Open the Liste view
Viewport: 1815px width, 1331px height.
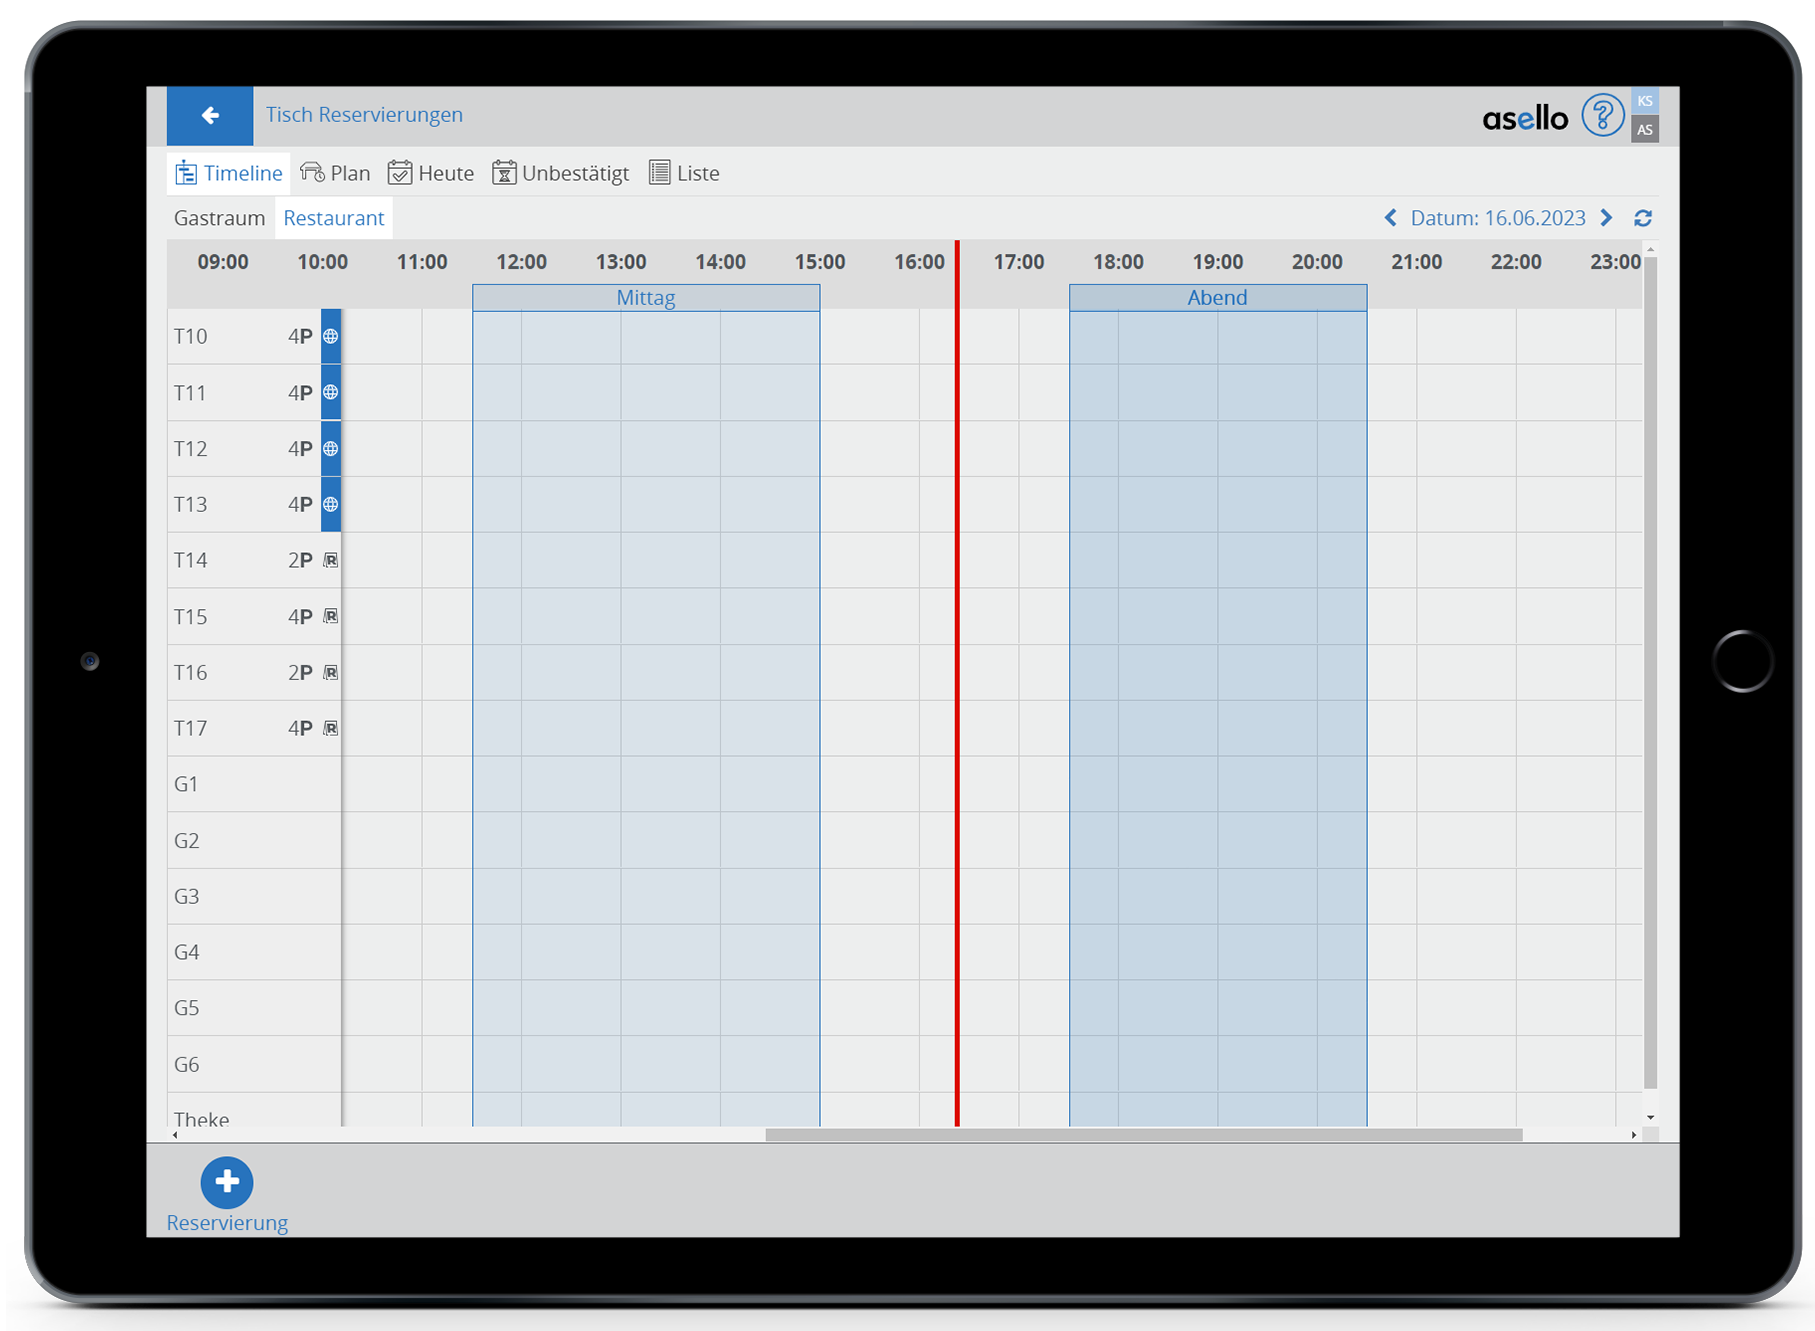coord(684,173)
